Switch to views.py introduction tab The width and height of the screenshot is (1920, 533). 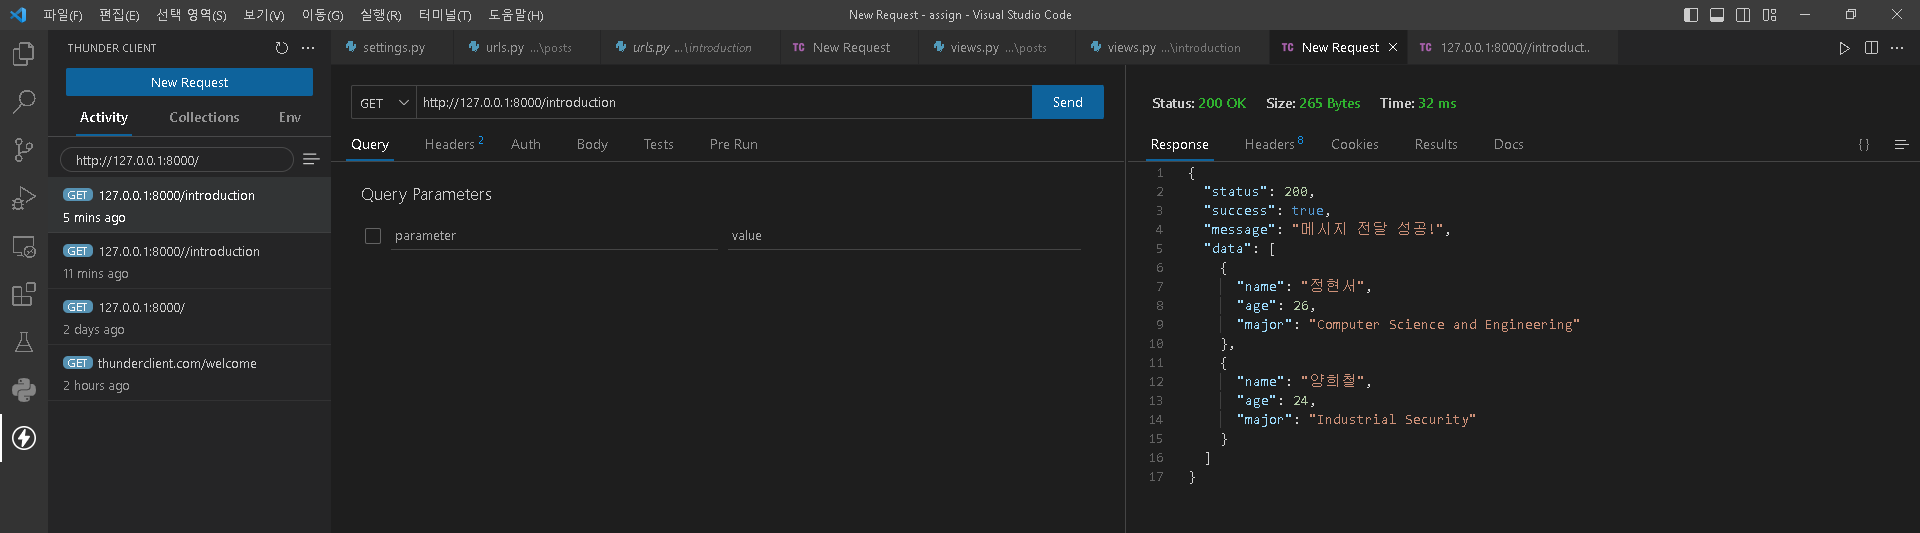(1173, 47)
